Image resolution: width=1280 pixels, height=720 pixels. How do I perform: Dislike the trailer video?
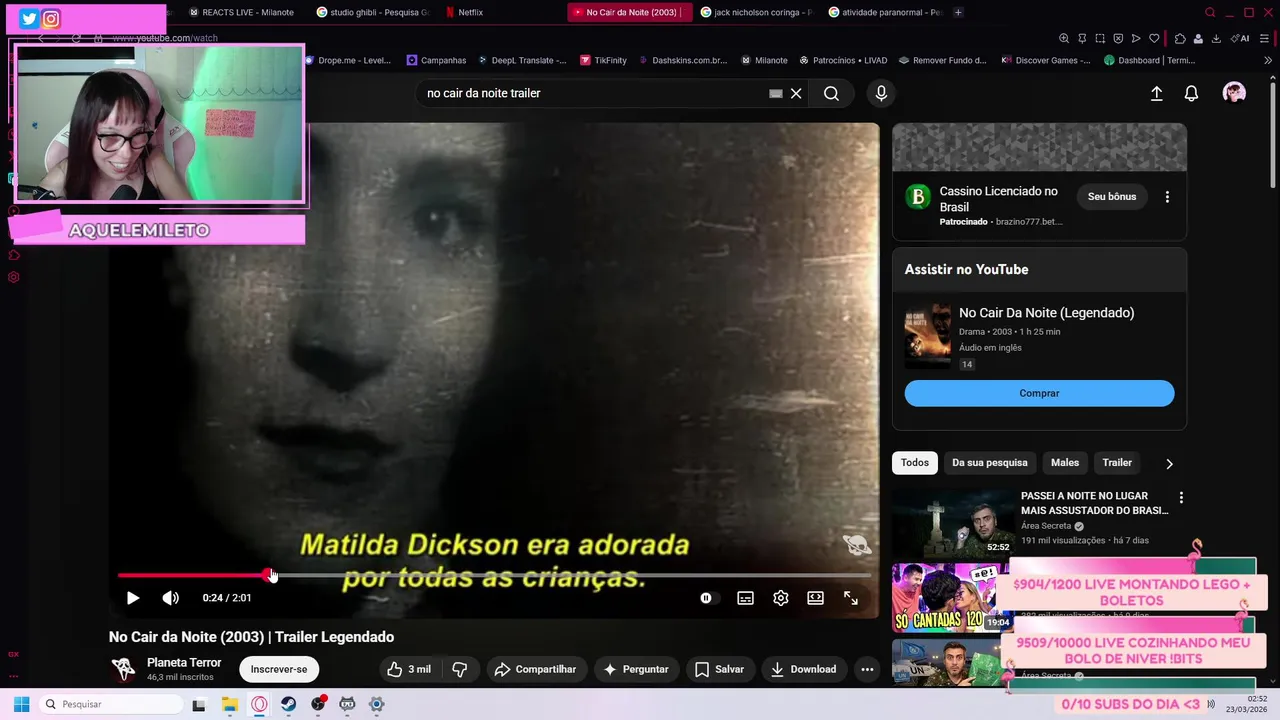pos(460,669)
